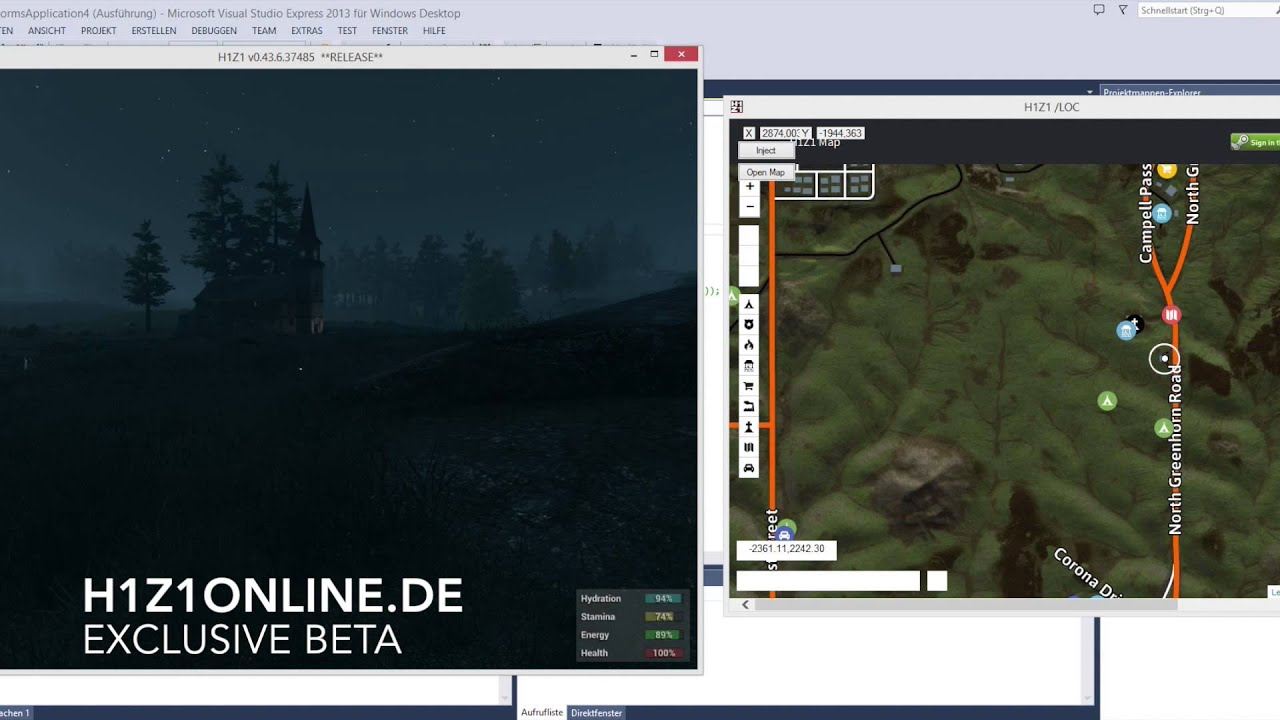This screenshot has width=1280, height=720.
Task: Click the H1Z1 game window title bar
Action: [x=300, y=57]
